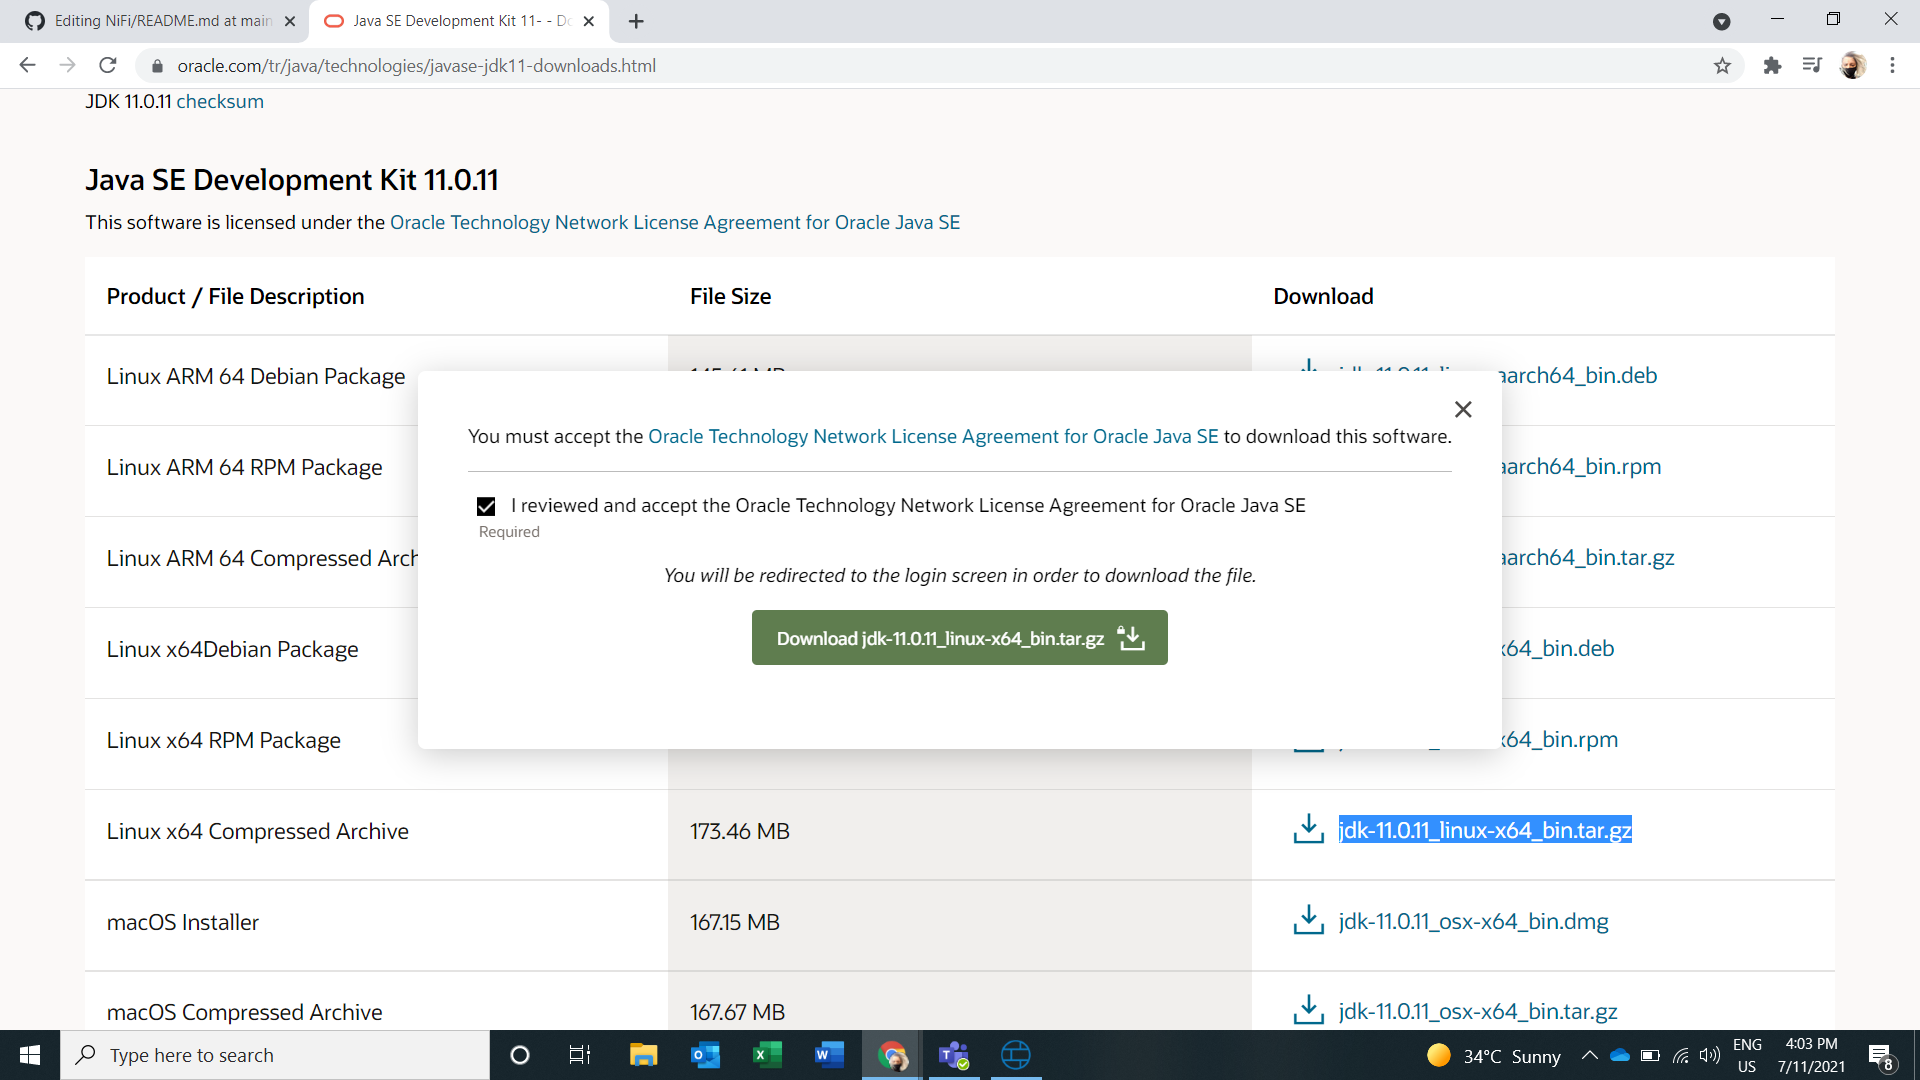Viewport: 1920px width, 1080px height.
Task: Open File Explorer from taskbar
Action: (643, 1055)
